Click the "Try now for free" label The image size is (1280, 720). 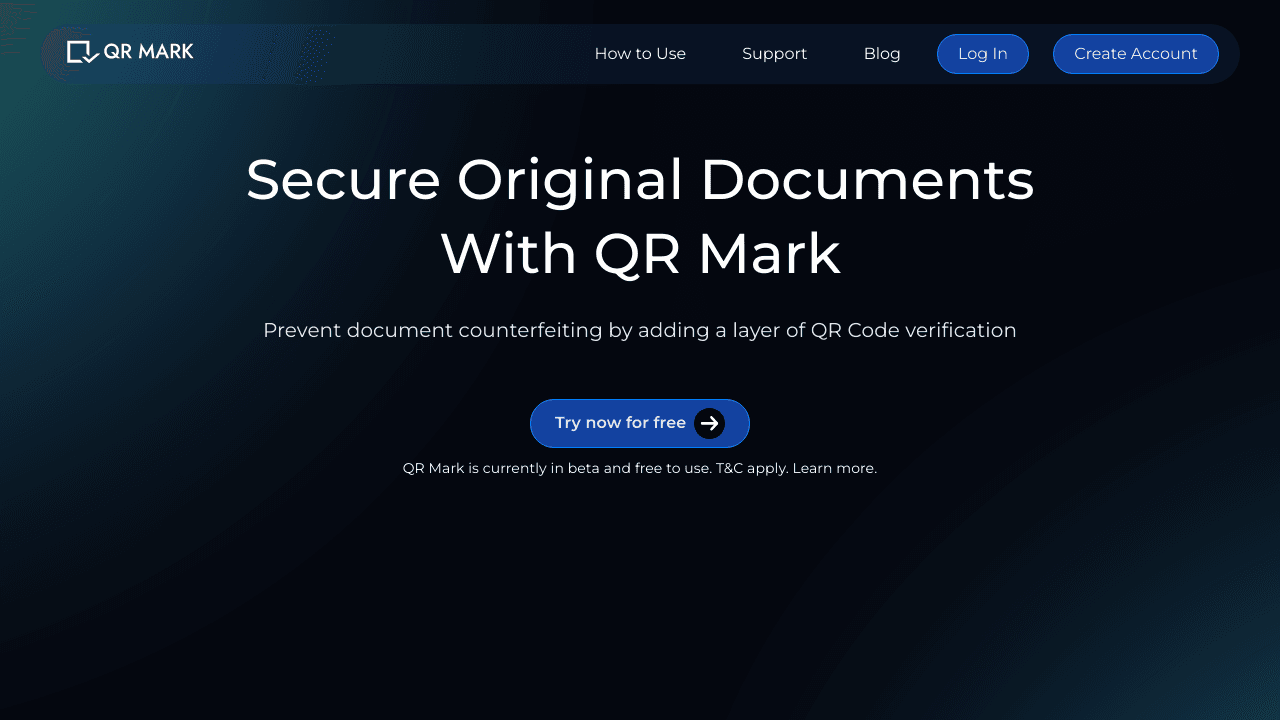(620, 423)
